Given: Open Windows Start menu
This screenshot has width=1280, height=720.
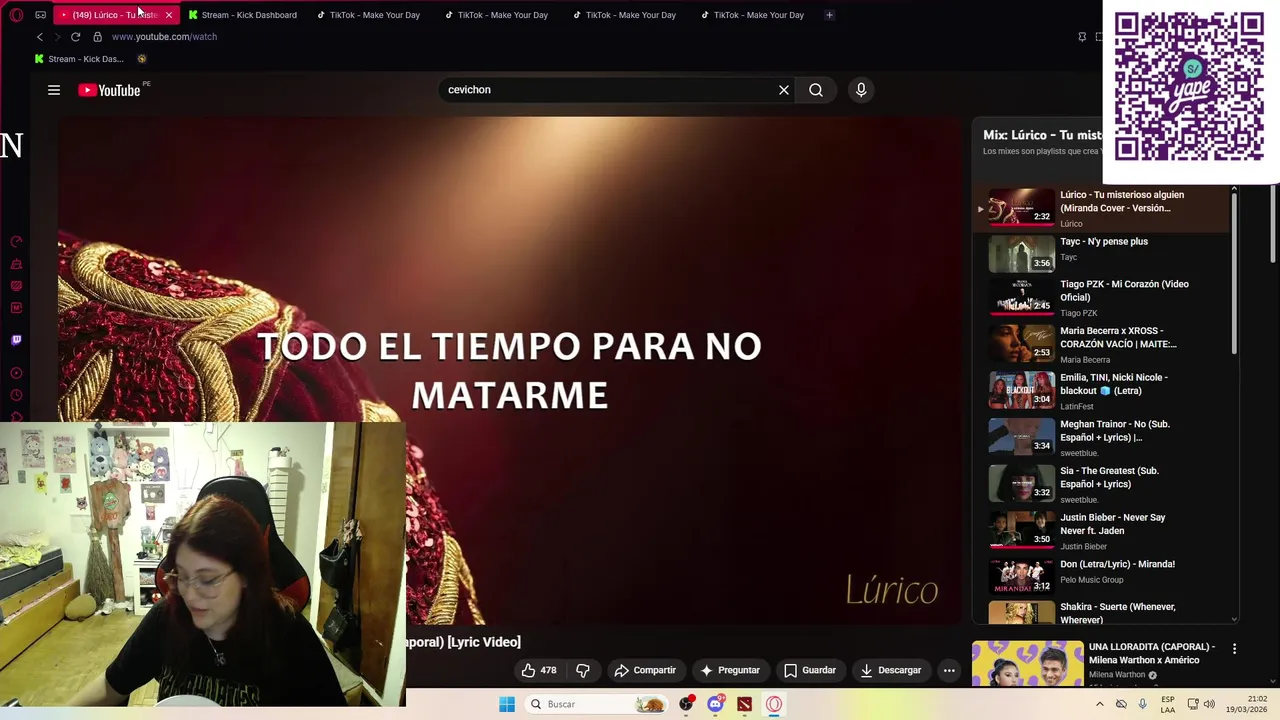Looking at the screenshot, I should 507,704.
